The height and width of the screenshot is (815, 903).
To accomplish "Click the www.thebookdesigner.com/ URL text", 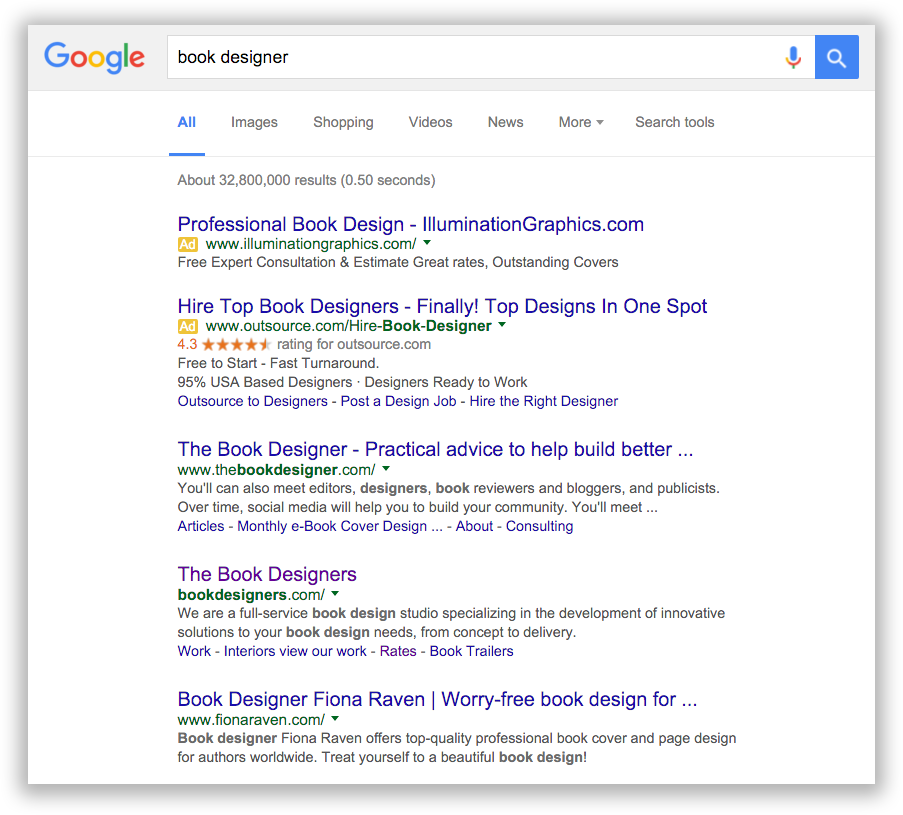I will [276, 470].
